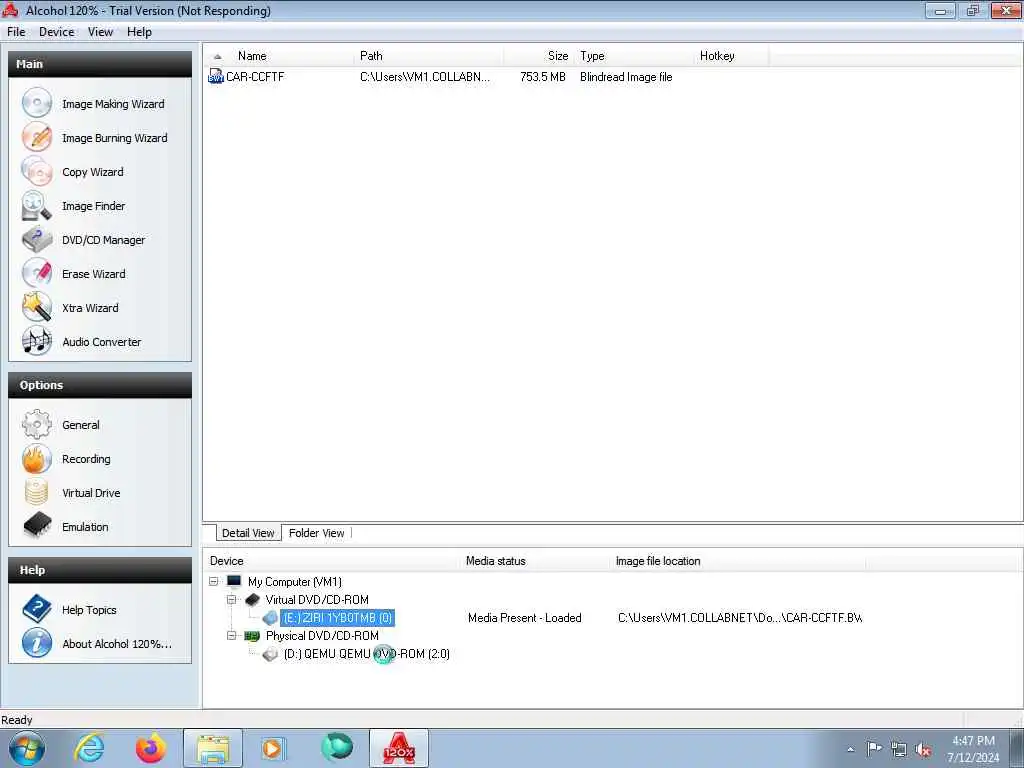Open About Alcohol 120% info icon
The height and width of the screenshot is (768, 1024).
pos(37,643)
